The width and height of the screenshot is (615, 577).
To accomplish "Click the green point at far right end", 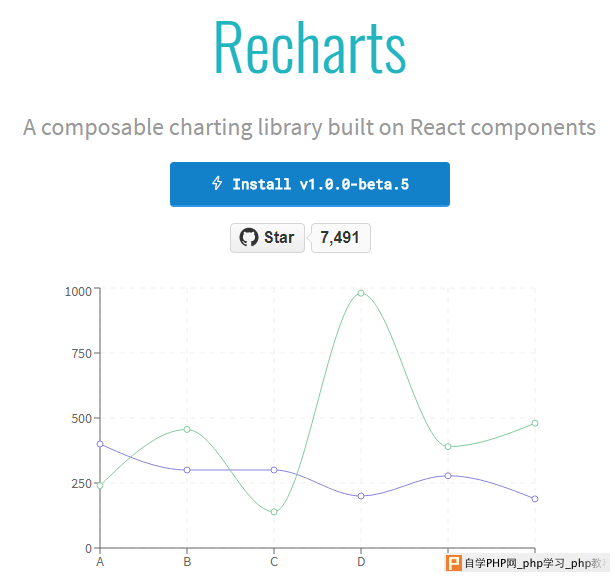I will click(535, 424).
